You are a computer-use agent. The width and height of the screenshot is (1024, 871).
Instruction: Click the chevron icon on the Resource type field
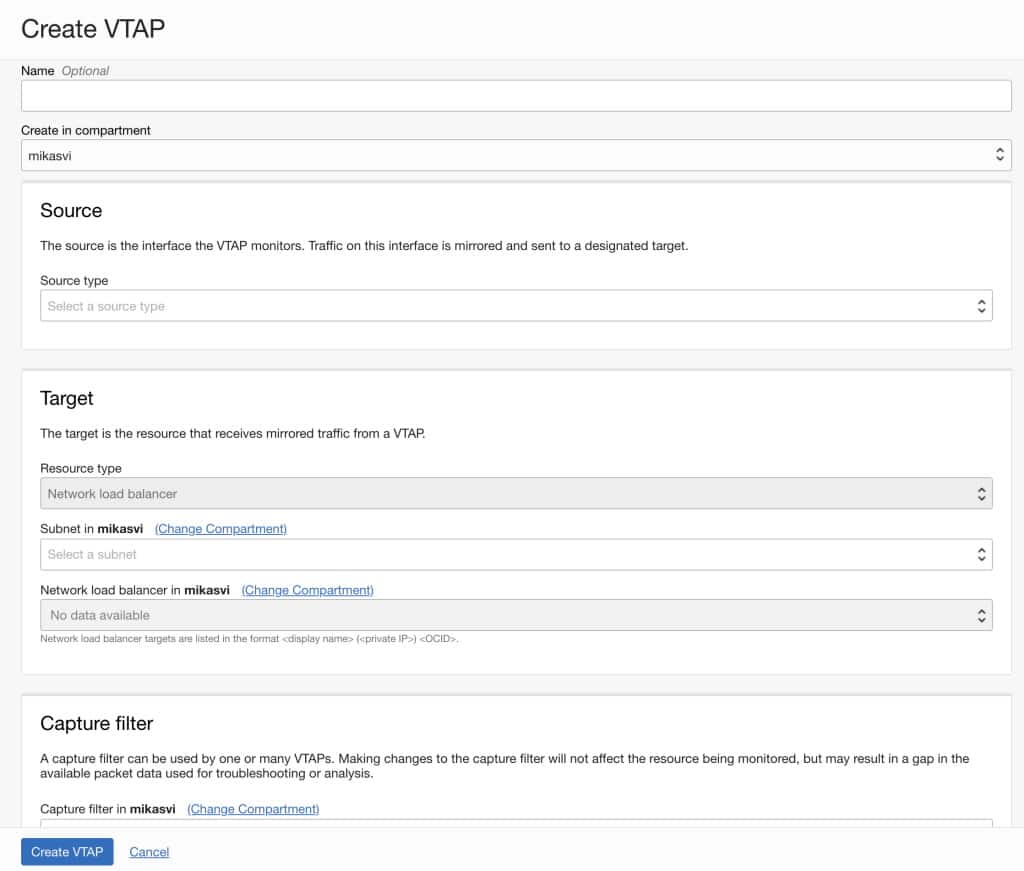[982, 493]
